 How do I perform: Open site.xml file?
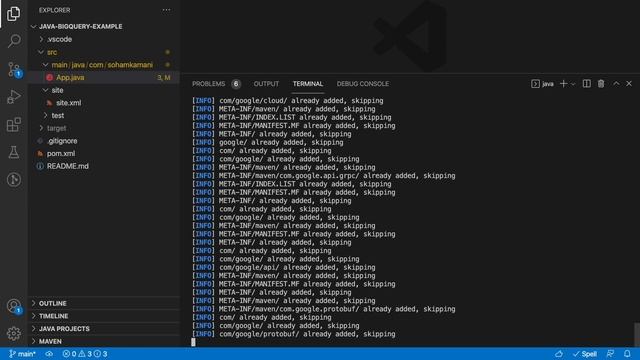(x=104, y=103)
